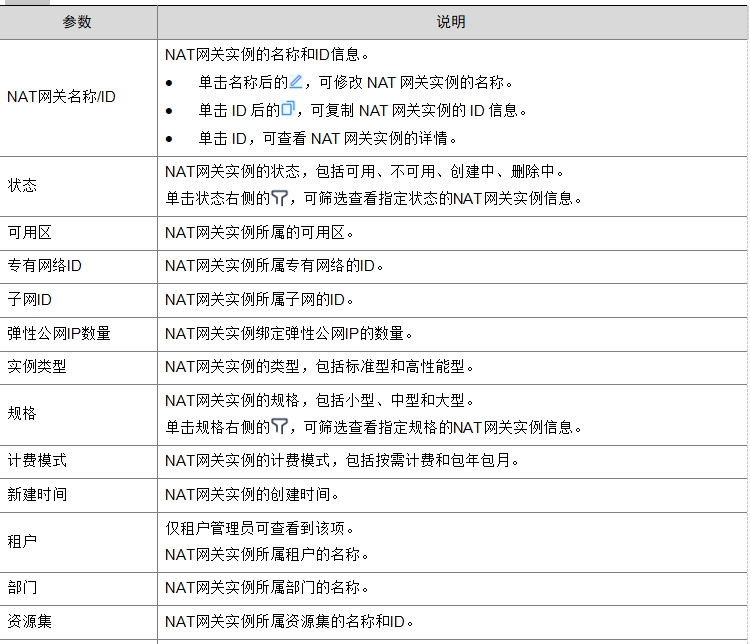Click text NAT网关实例所属子网的ID。
The image size is (750, 644).
click(x=259, y=300)
